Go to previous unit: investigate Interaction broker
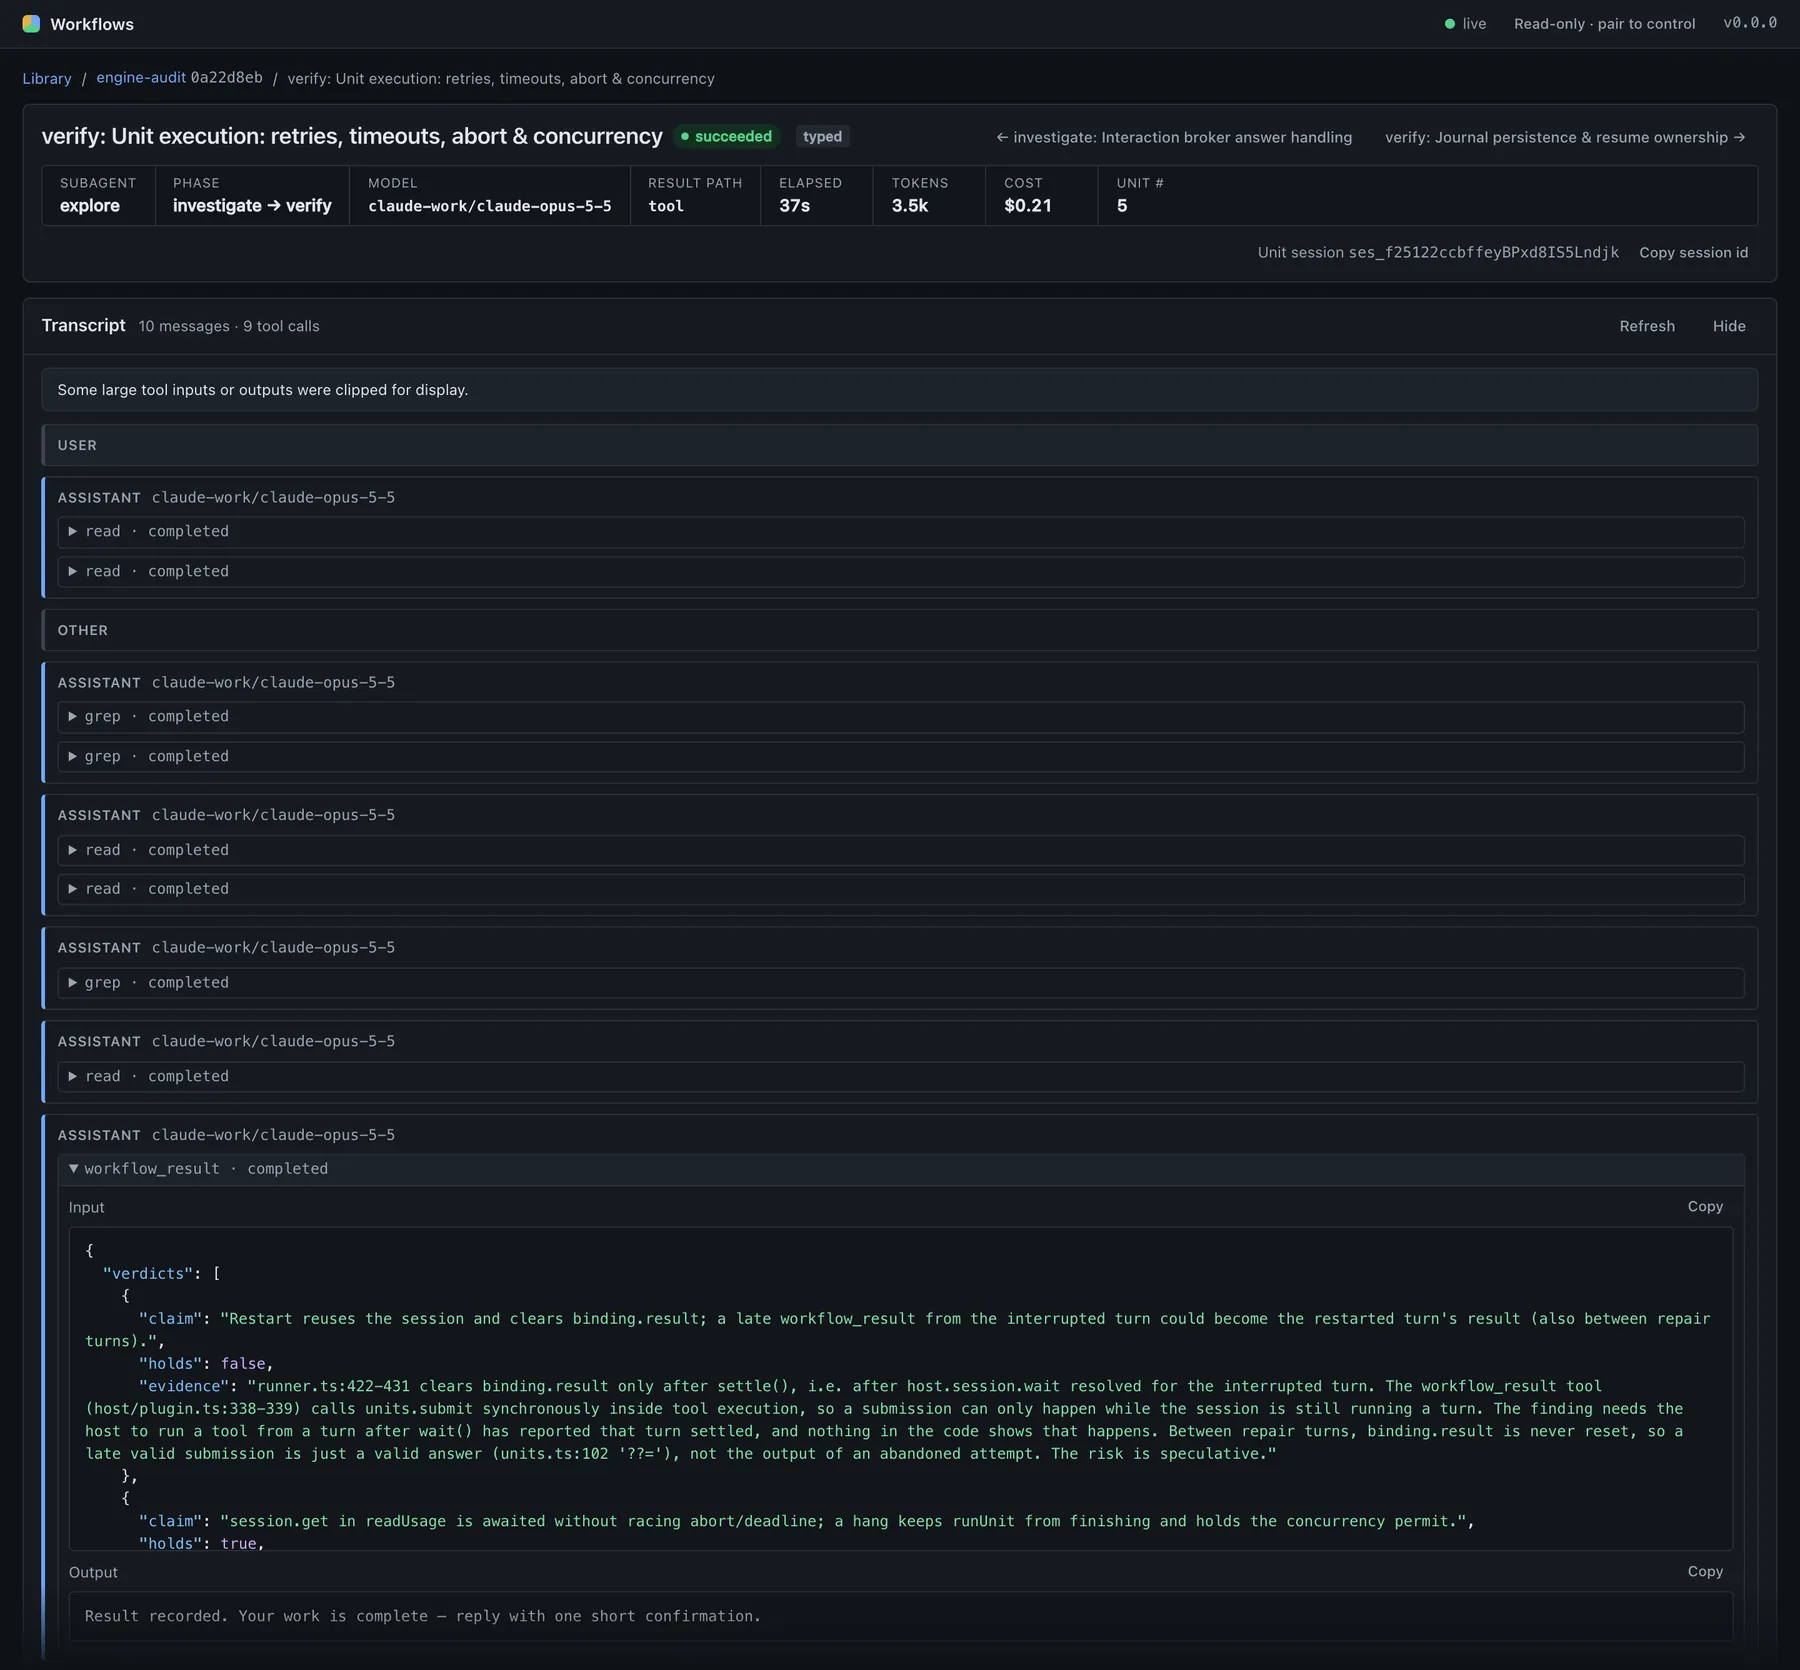1800x1670 pixels. pyautogui.click(x=1174, y=137)
